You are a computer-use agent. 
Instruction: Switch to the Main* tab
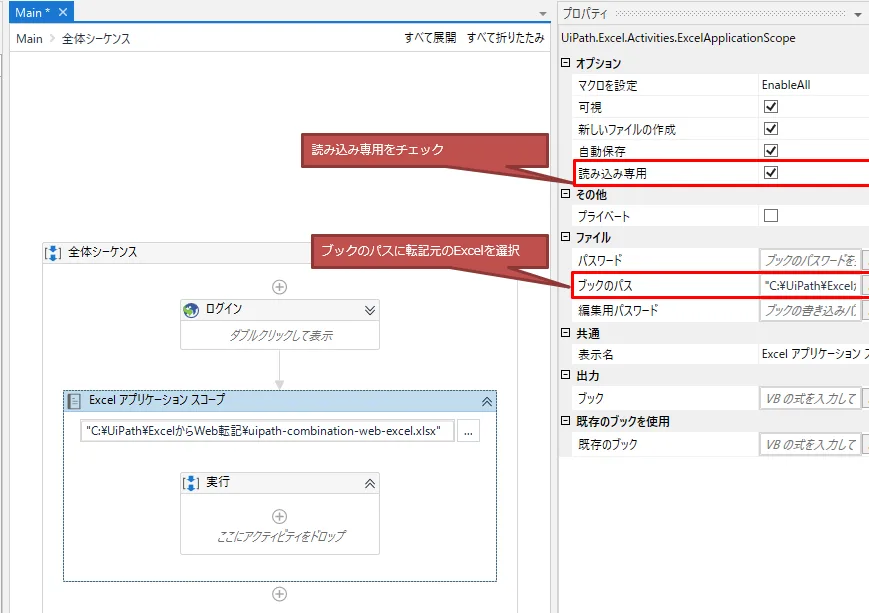30,12
